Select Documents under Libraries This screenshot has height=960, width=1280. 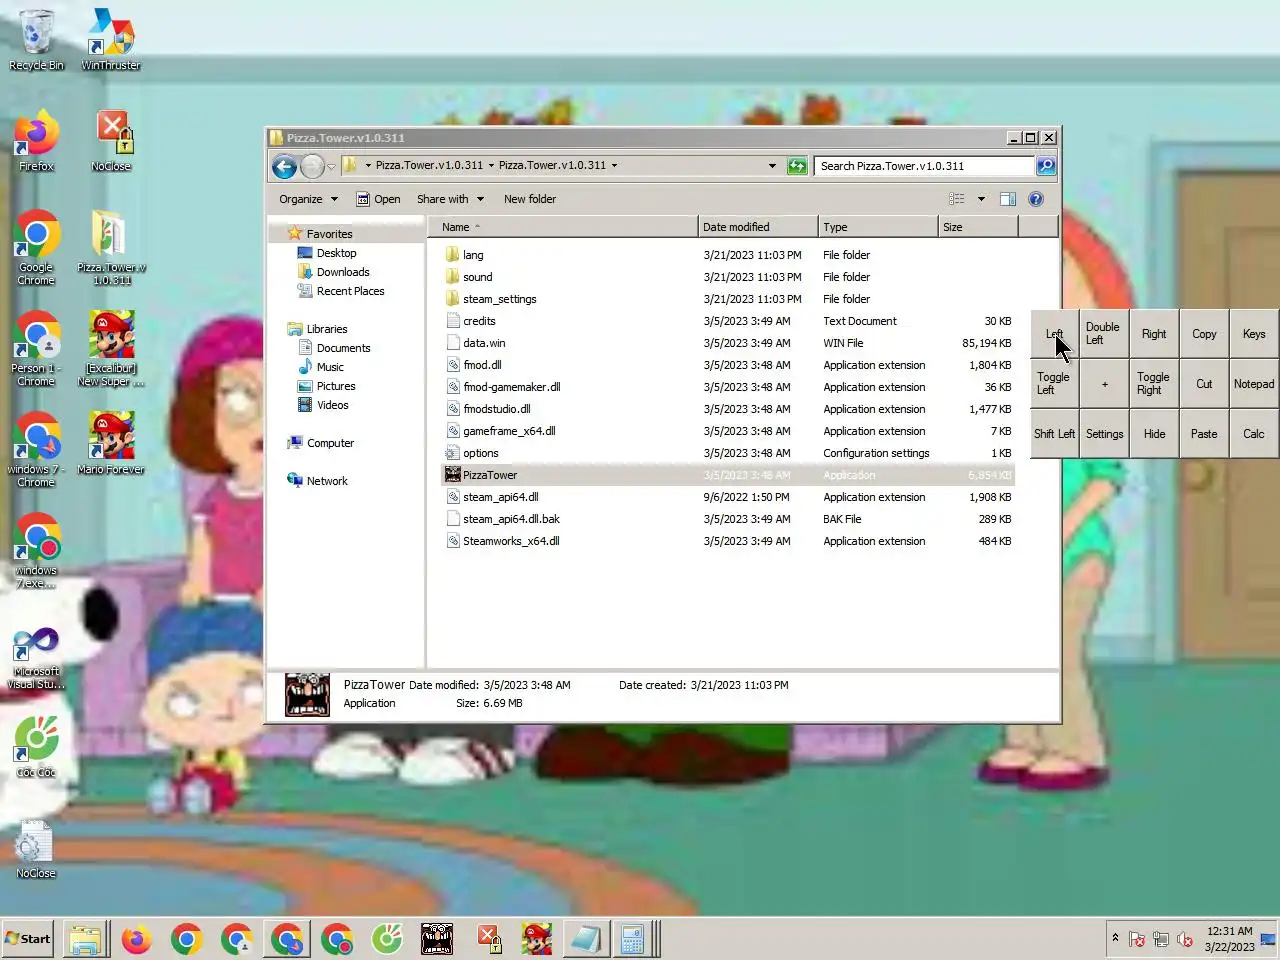click(x=343, y=348)
